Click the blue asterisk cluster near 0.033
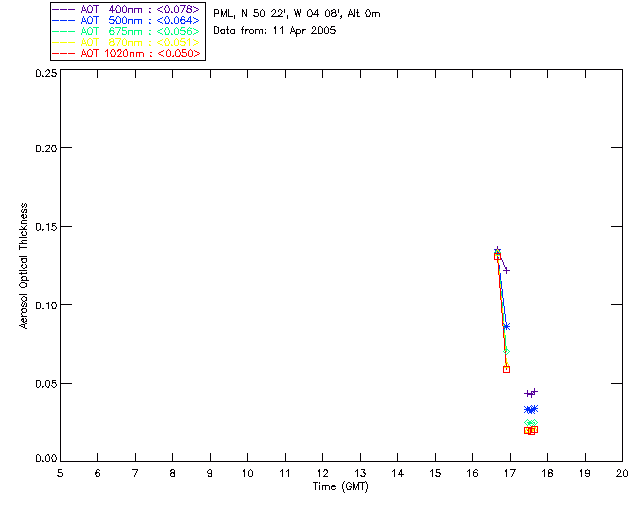 [x=531, y=409]
